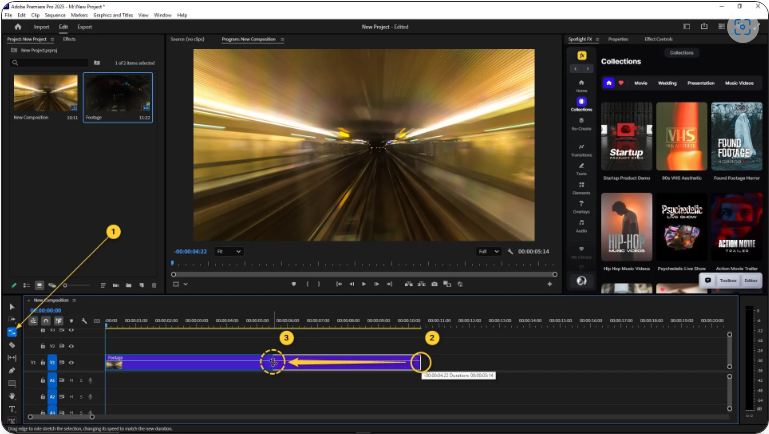Play the sequence in Program monitor

tap(364, 284)
